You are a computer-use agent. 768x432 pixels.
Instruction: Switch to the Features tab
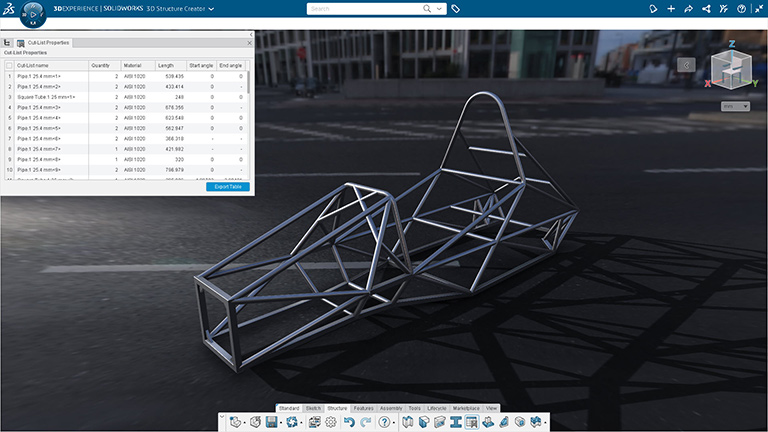[363, 408]
